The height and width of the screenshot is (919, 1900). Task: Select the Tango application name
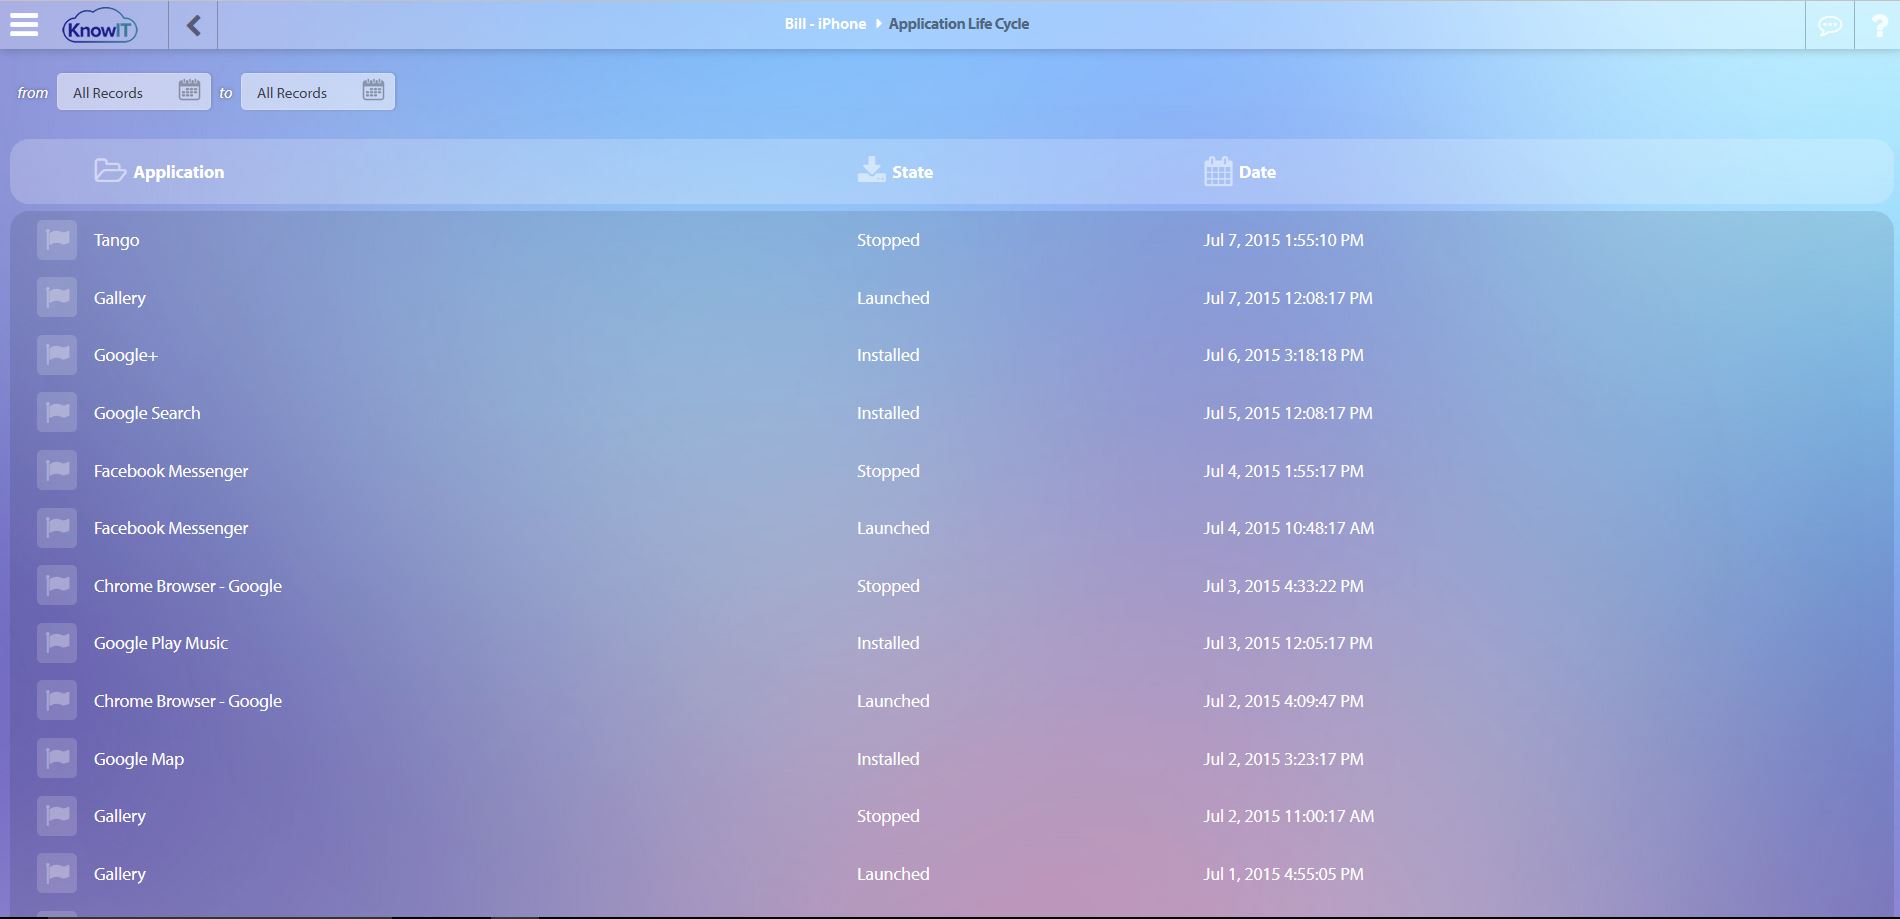116,240
